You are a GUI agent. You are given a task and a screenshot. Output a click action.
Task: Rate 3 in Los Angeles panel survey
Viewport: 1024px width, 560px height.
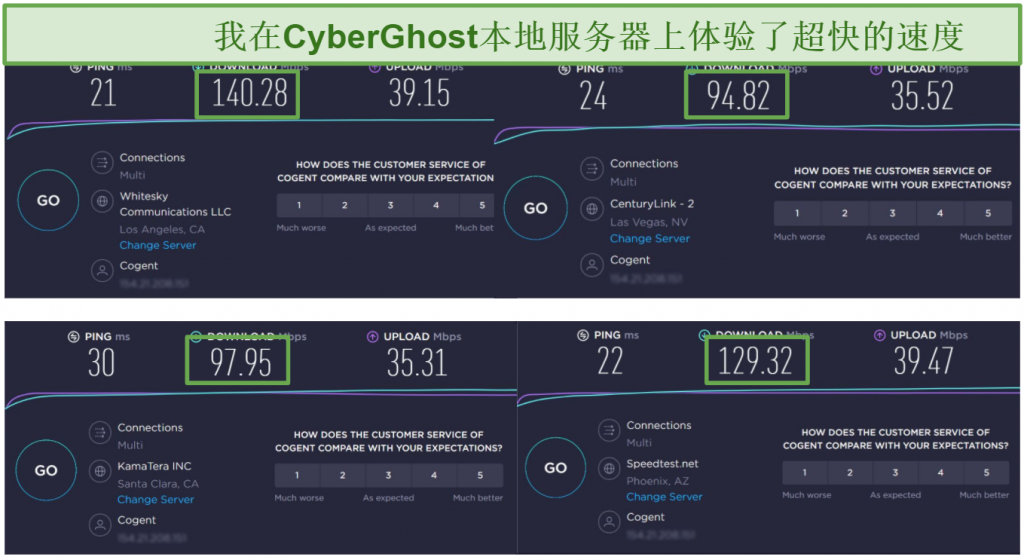(391, 205)
